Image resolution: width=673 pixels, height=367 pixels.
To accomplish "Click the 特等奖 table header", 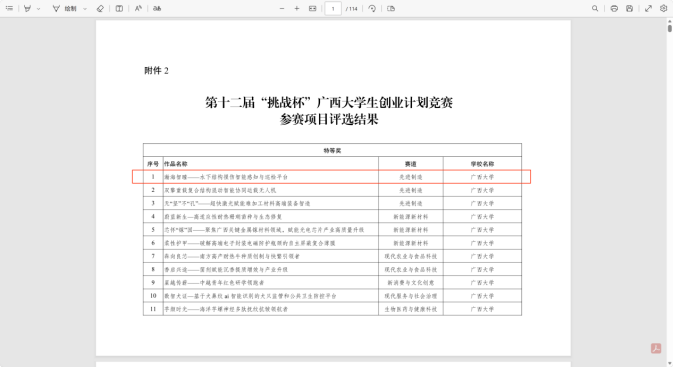I will click(x=332, y=150).
